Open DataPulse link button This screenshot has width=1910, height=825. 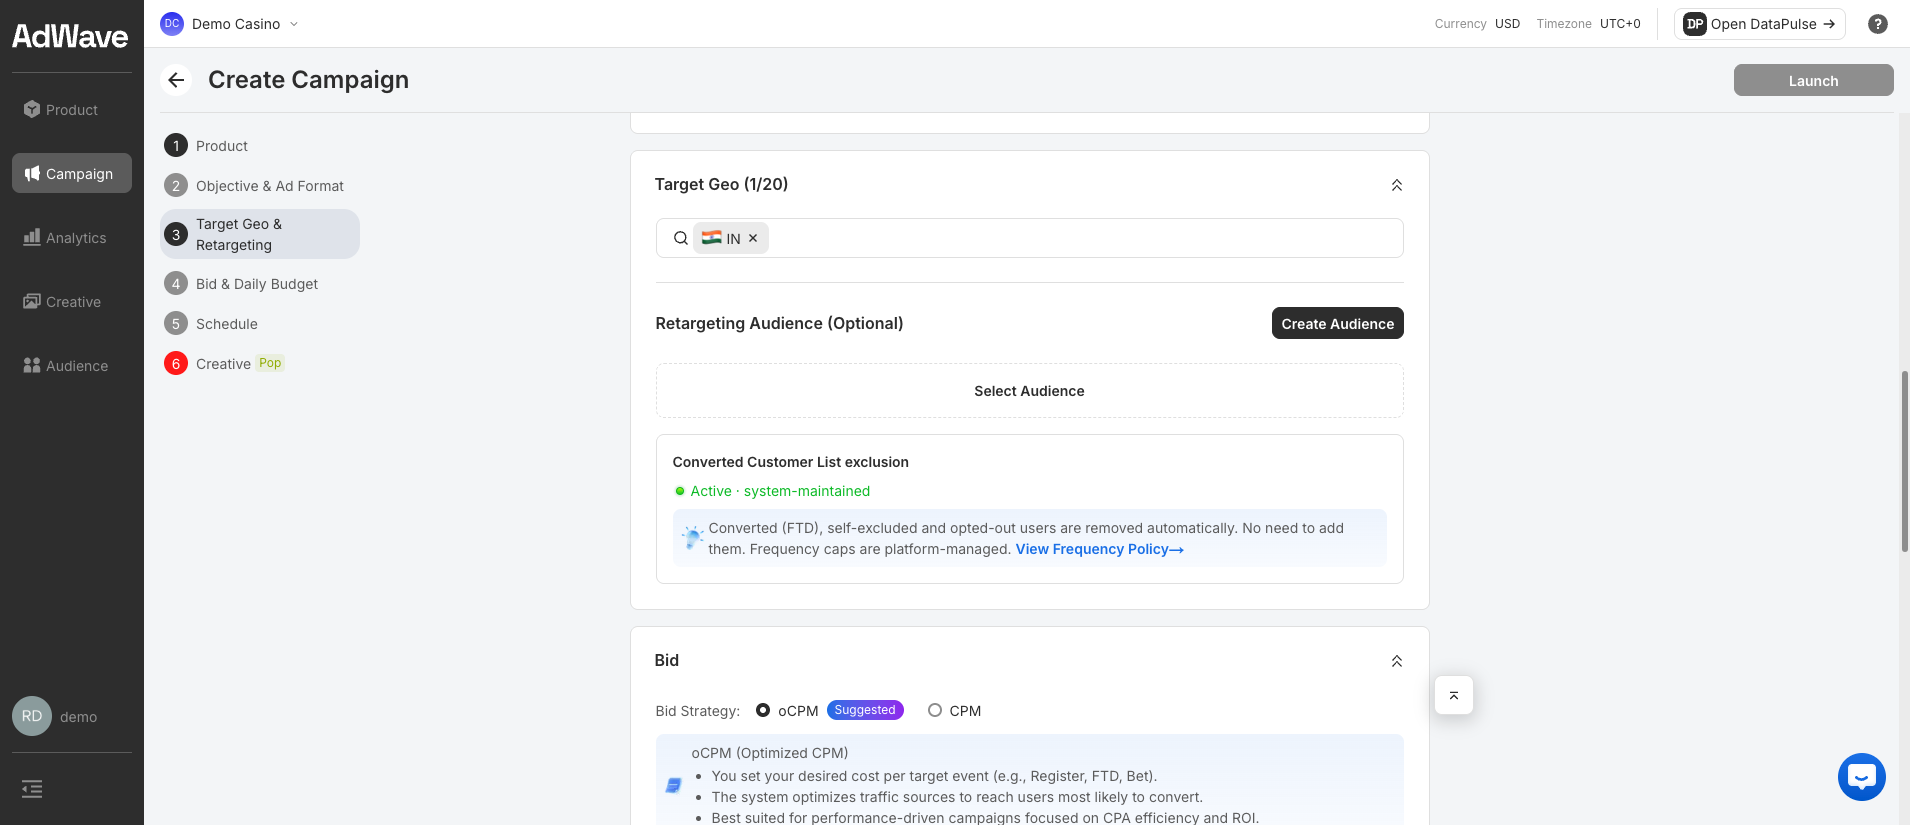coord(1759,24)
